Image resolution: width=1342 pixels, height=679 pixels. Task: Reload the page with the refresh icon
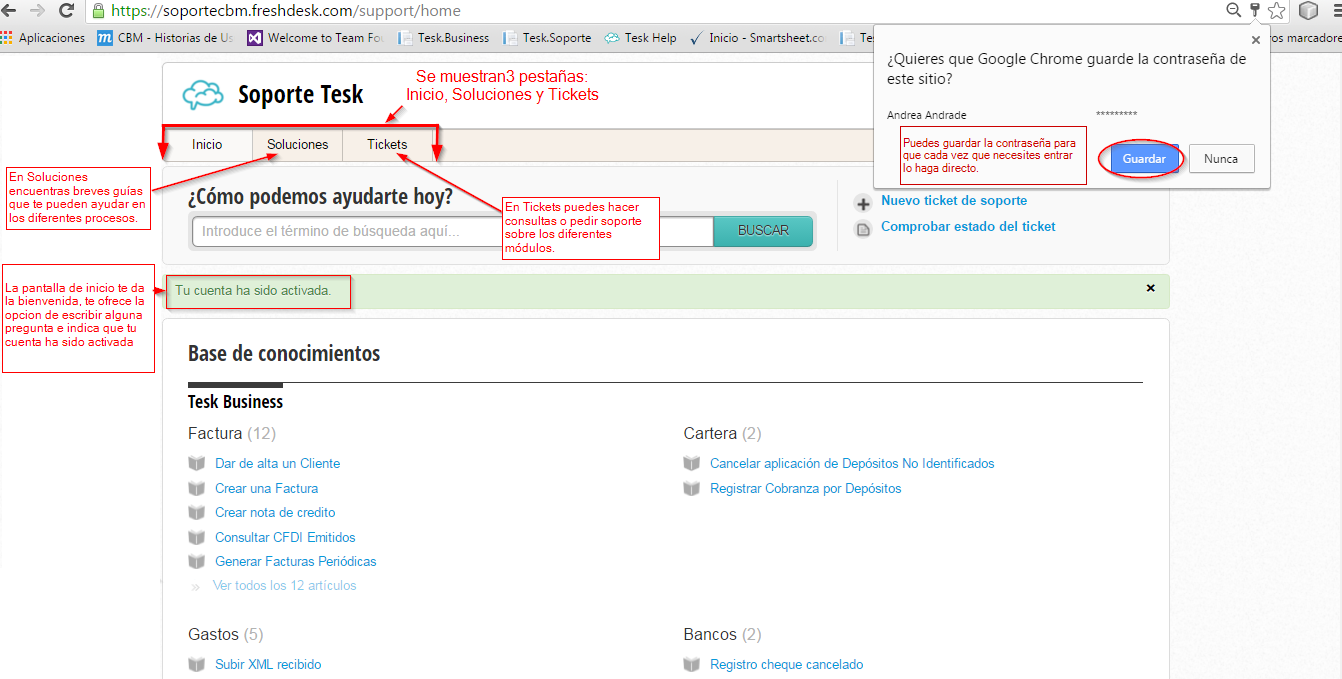[67, 10]
